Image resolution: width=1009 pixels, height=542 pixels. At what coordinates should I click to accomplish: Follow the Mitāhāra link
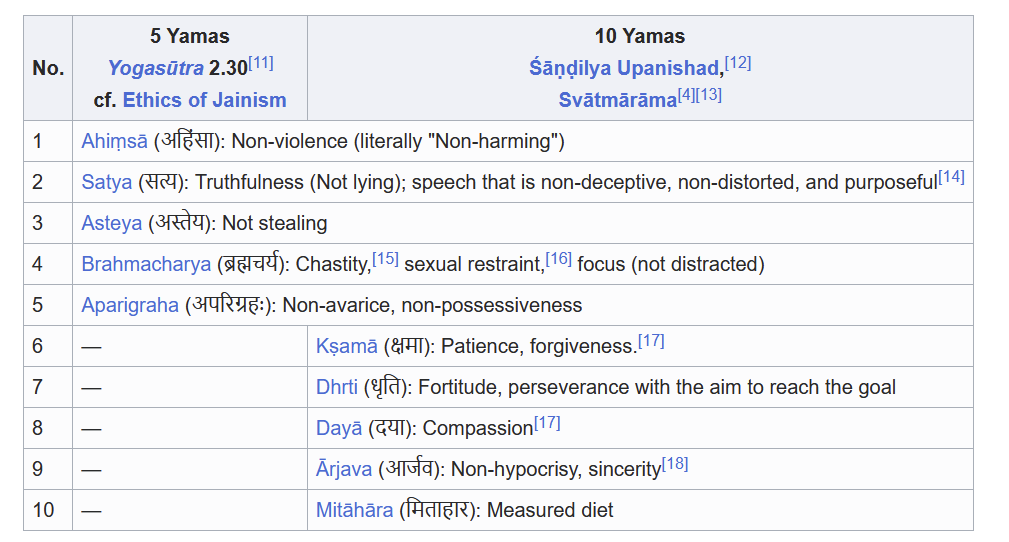[x=354, y=510]
